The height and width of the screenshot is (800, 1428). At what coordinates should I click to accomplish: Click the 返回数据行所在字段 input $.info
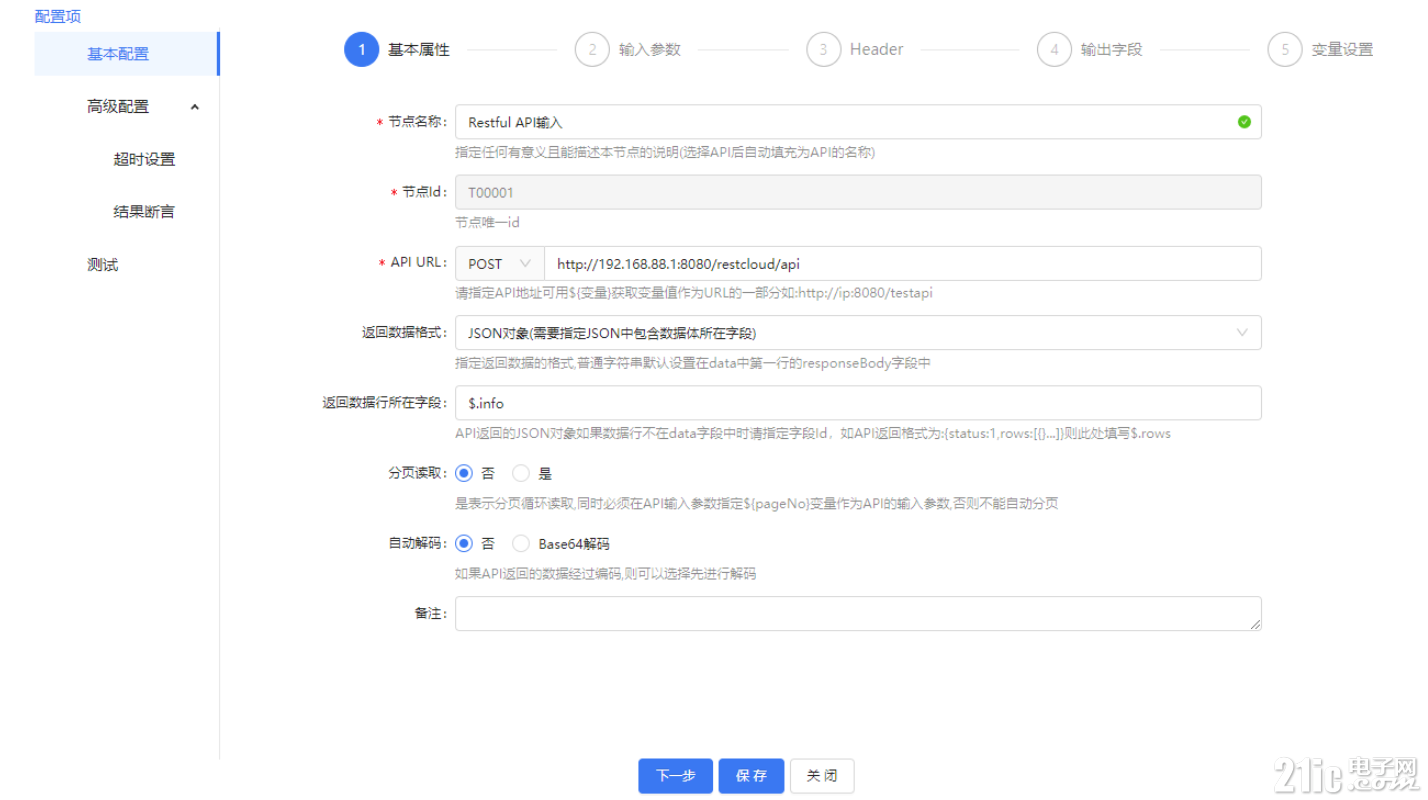tap(858, 403)
